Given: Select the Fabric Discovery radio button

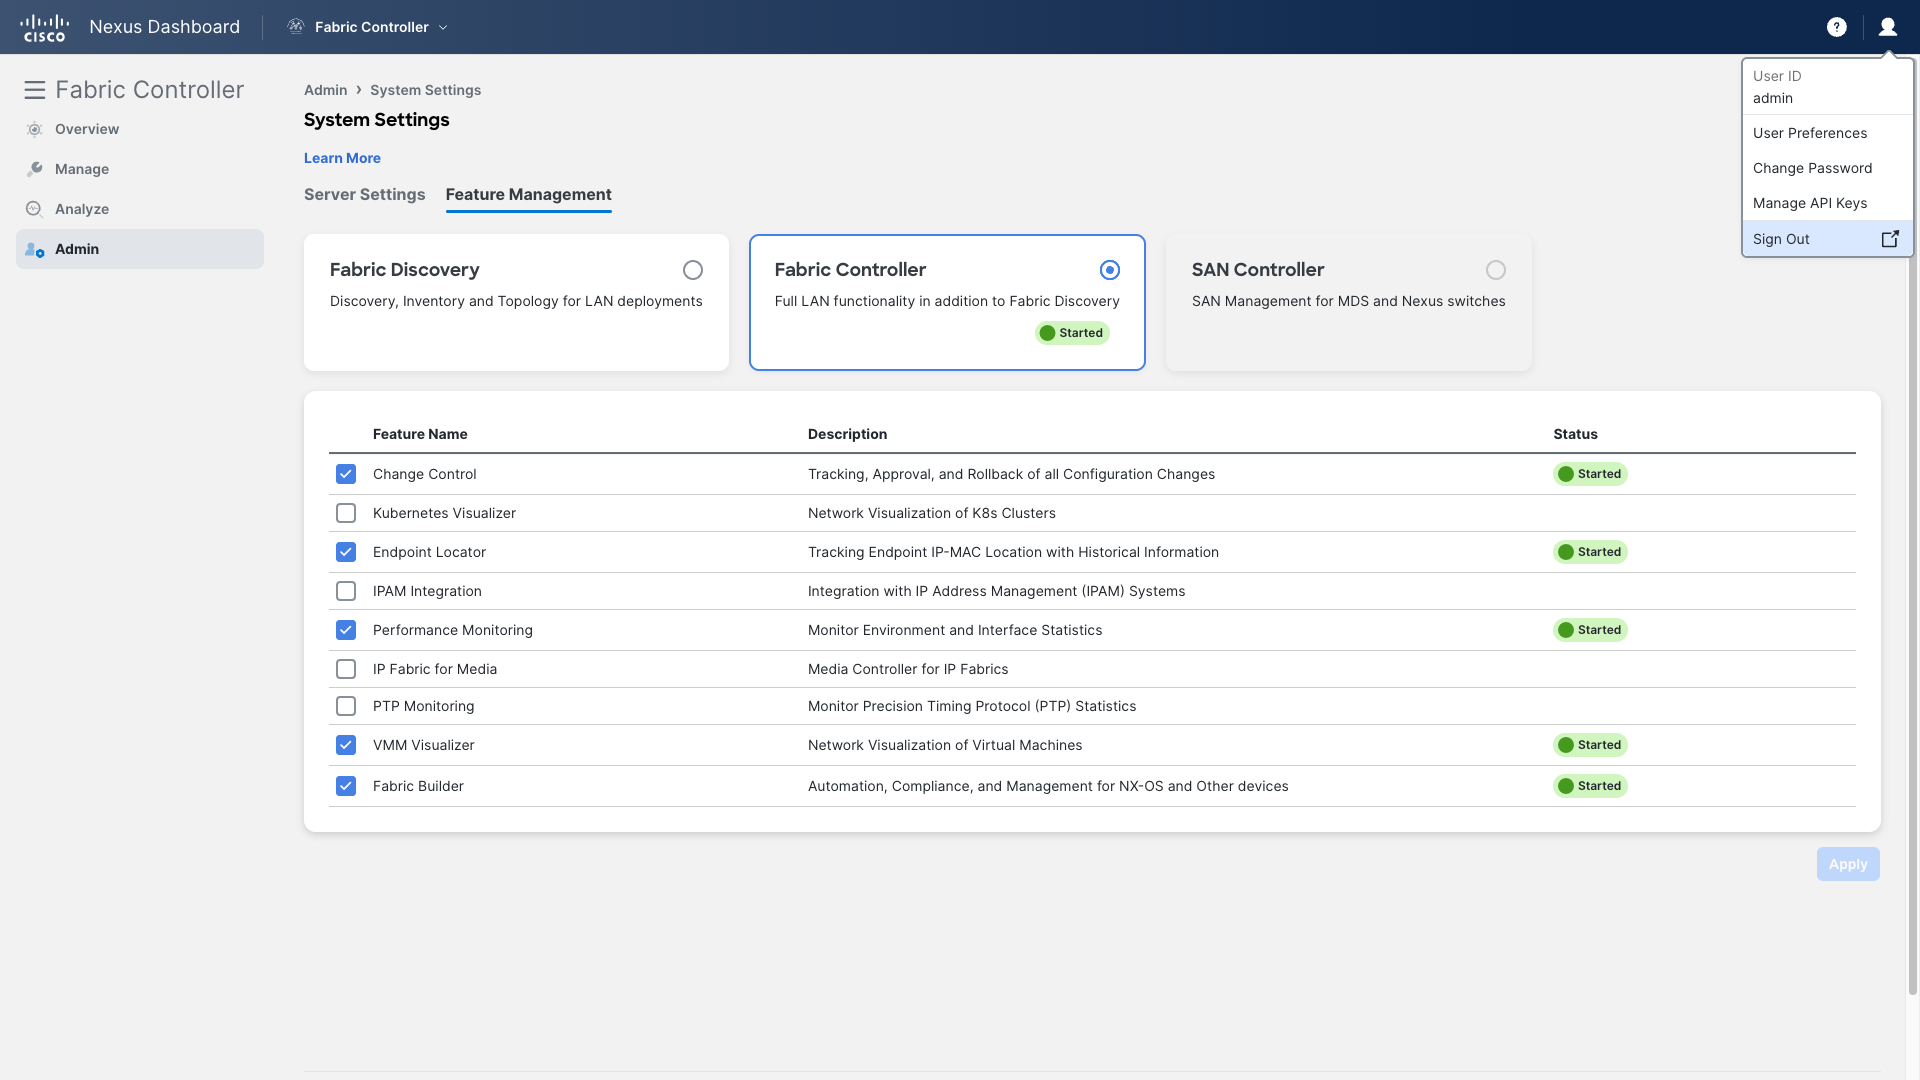Looking at the screenshot, I should pyautogui.click(x=693, y=270).
